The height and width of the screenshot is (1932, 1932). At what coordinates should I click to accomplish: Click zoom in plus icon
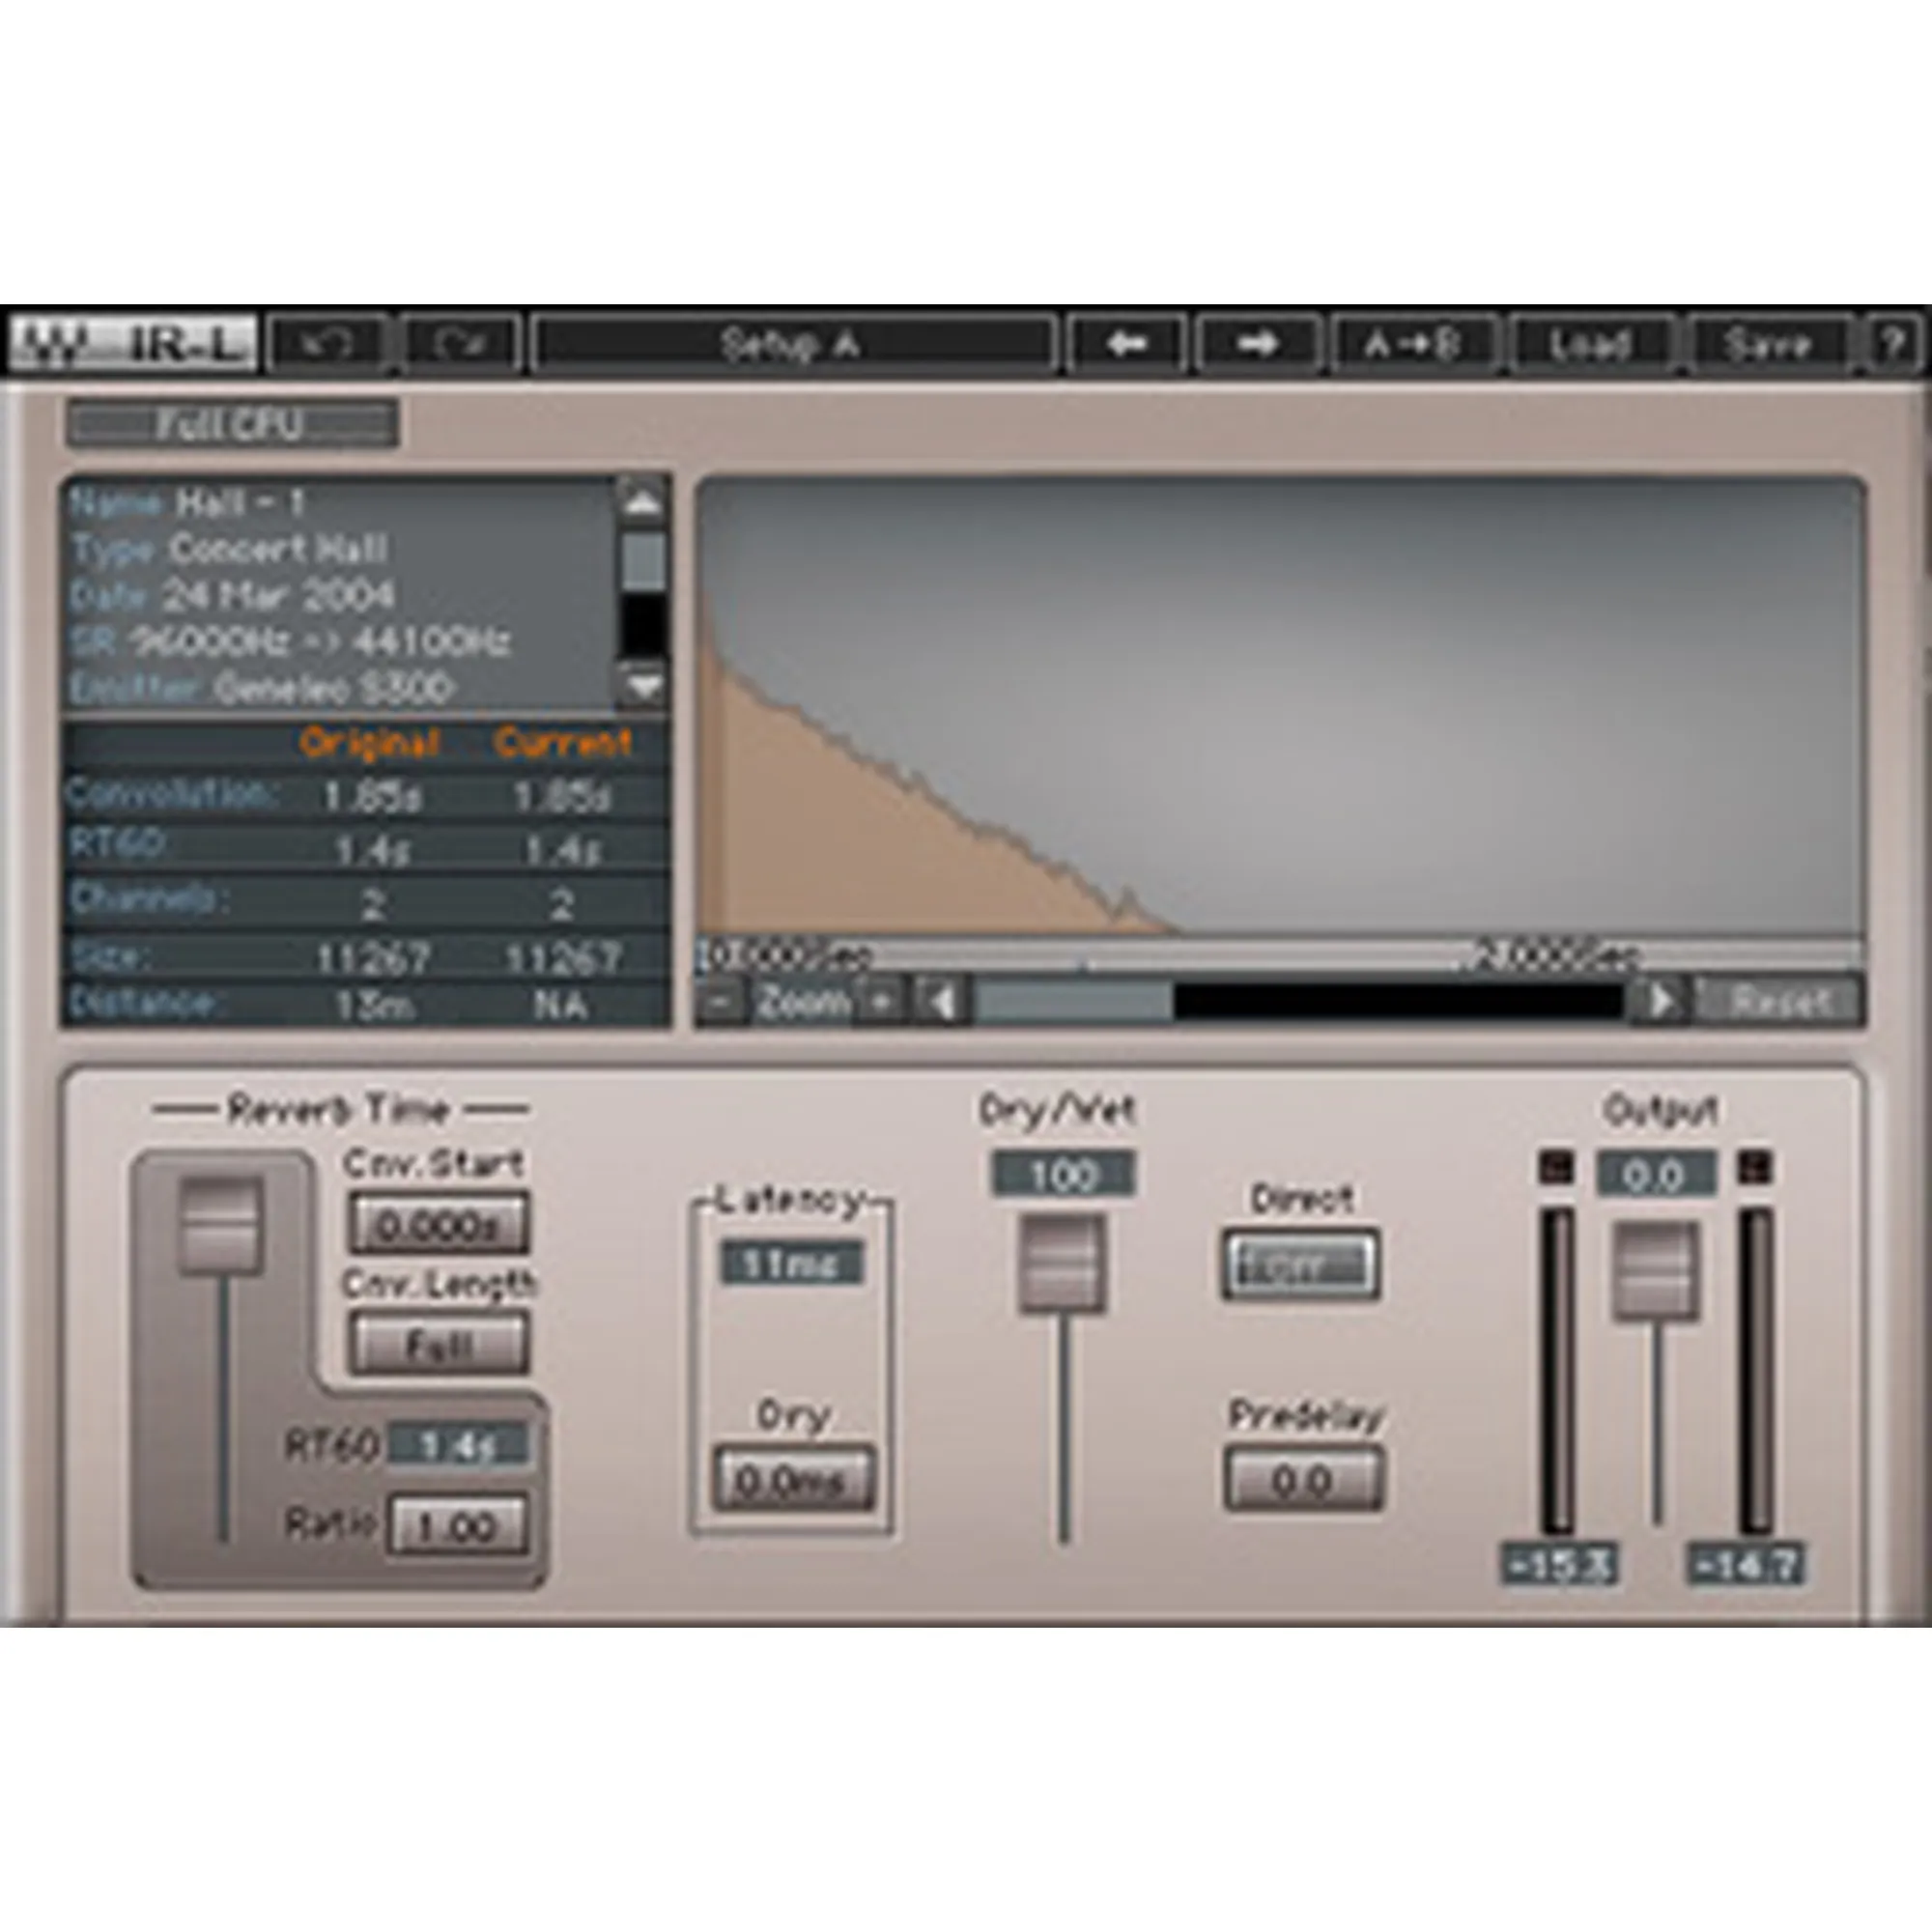pos(881,1000)
